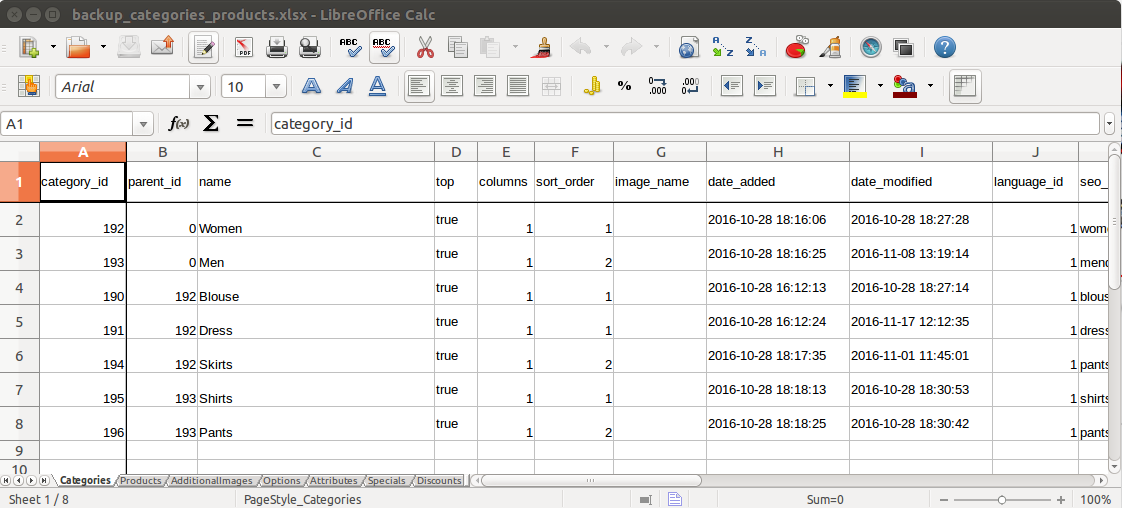Click the Clone Formatting paintbrush
The height and width of the screenshot is (508, 1122).
[x=540, y=47]
